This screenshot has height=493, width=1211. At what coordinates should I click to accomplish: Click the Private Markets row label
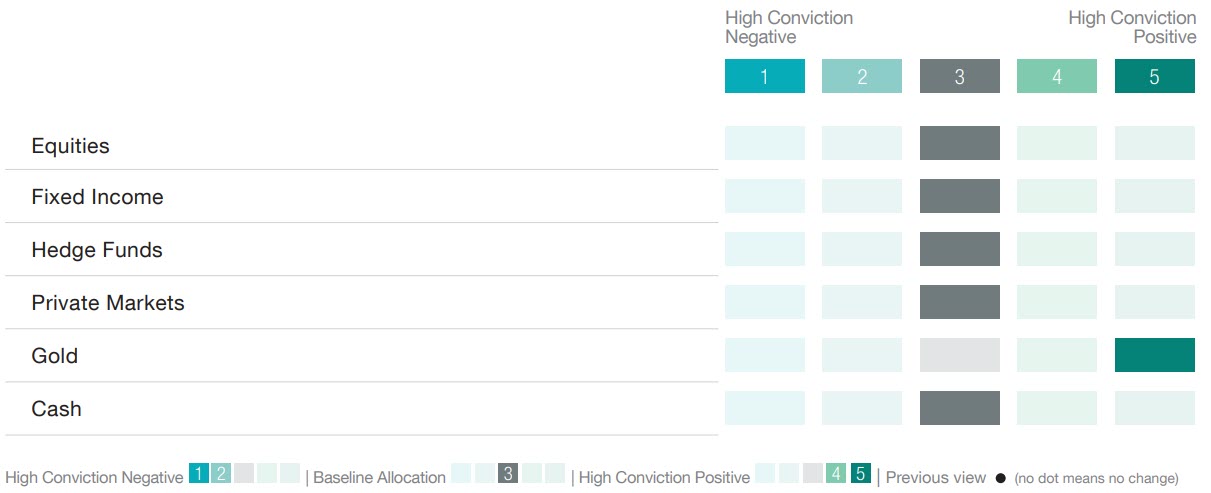(108, 303)
